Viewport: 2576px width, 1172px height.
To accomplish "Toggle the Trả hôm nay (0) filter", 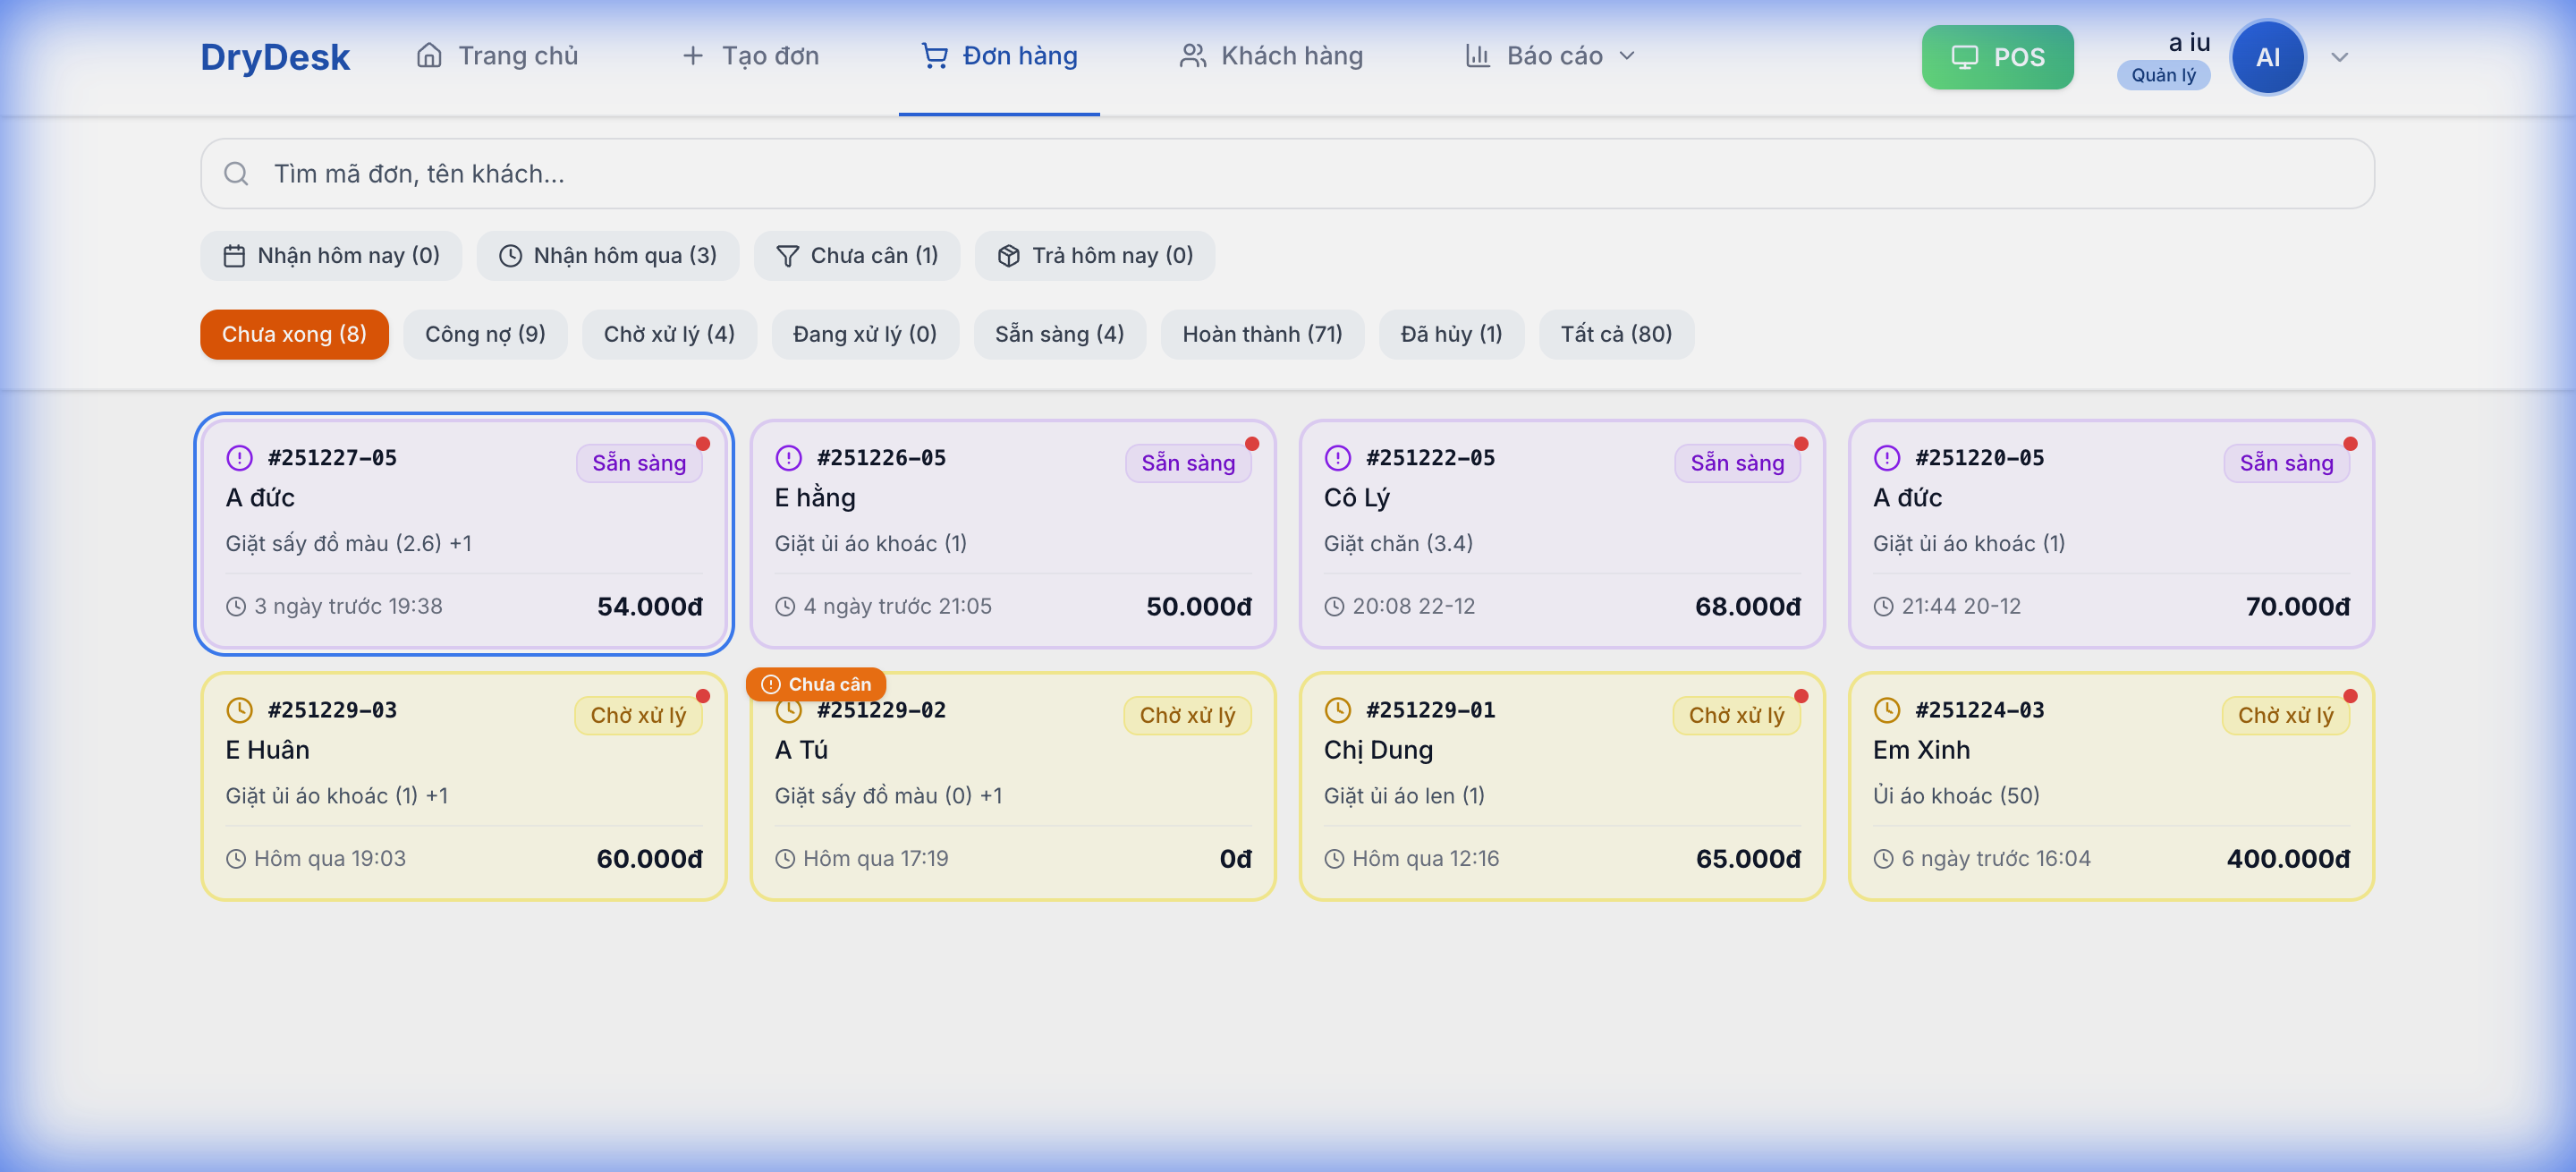I will point(1095,256).
